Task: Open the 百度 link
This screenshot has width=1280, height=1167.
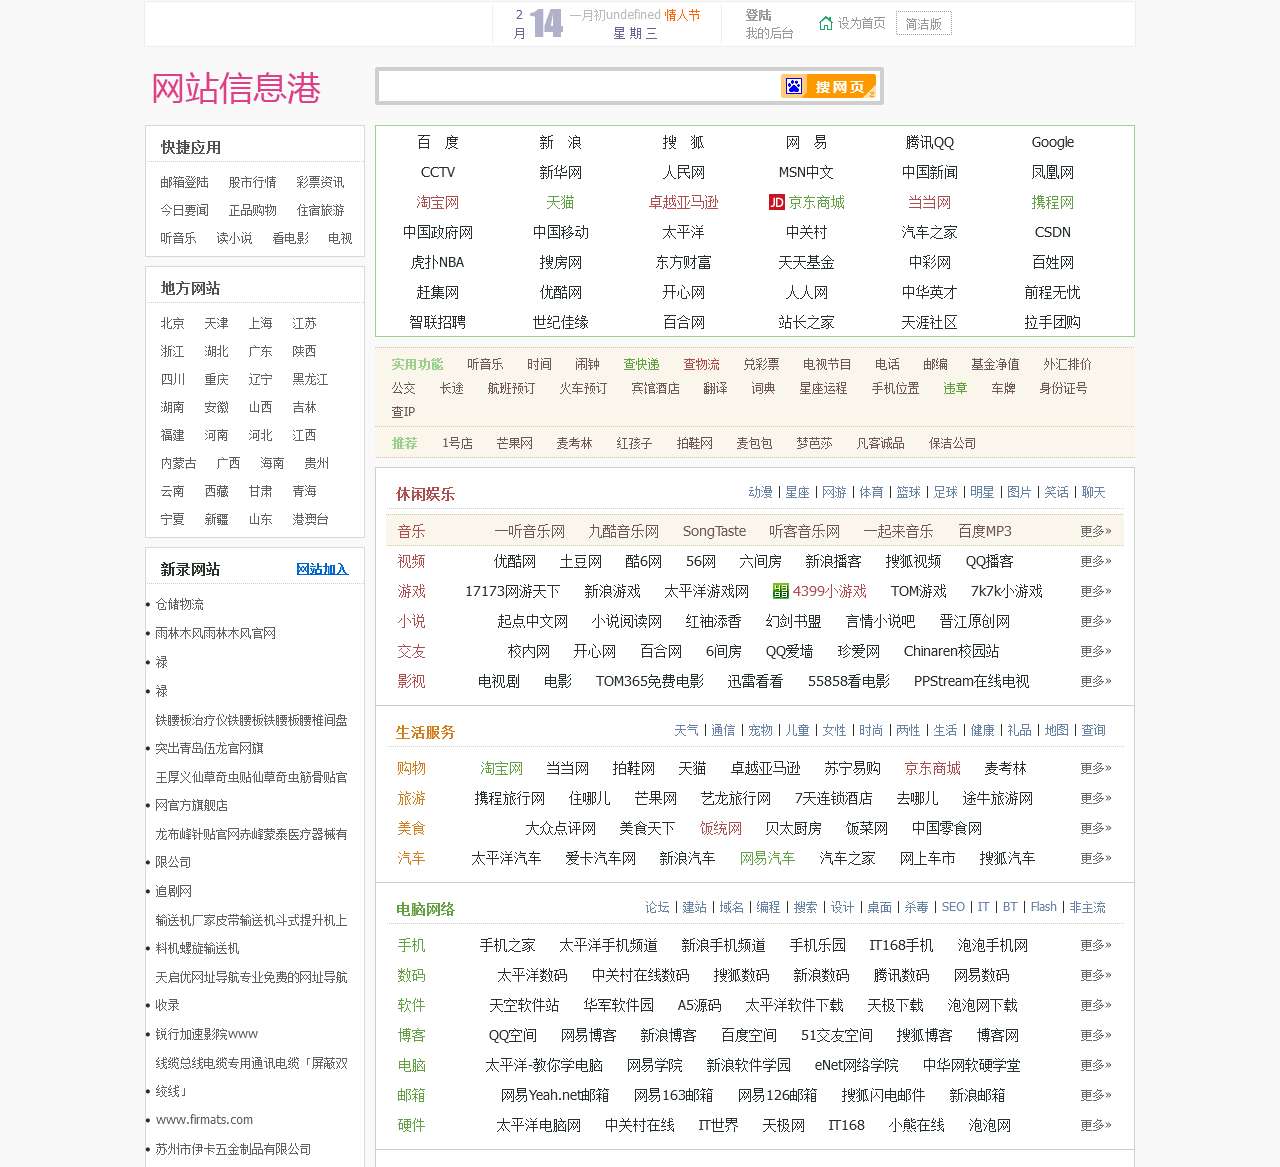Action: point(438,142)
